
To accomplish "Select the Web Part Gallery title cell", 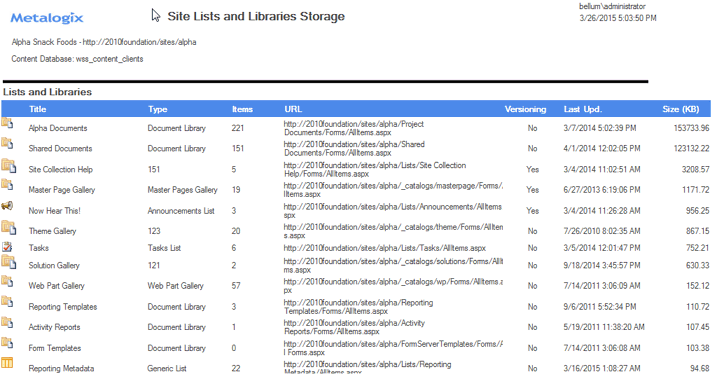I will [57, 286].
